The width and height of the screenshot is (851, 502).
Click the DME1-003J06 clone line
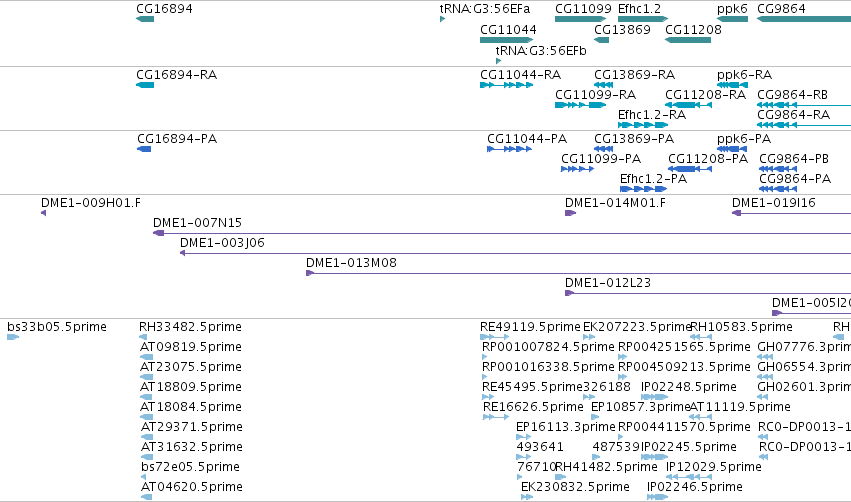[x=516, y=253]
